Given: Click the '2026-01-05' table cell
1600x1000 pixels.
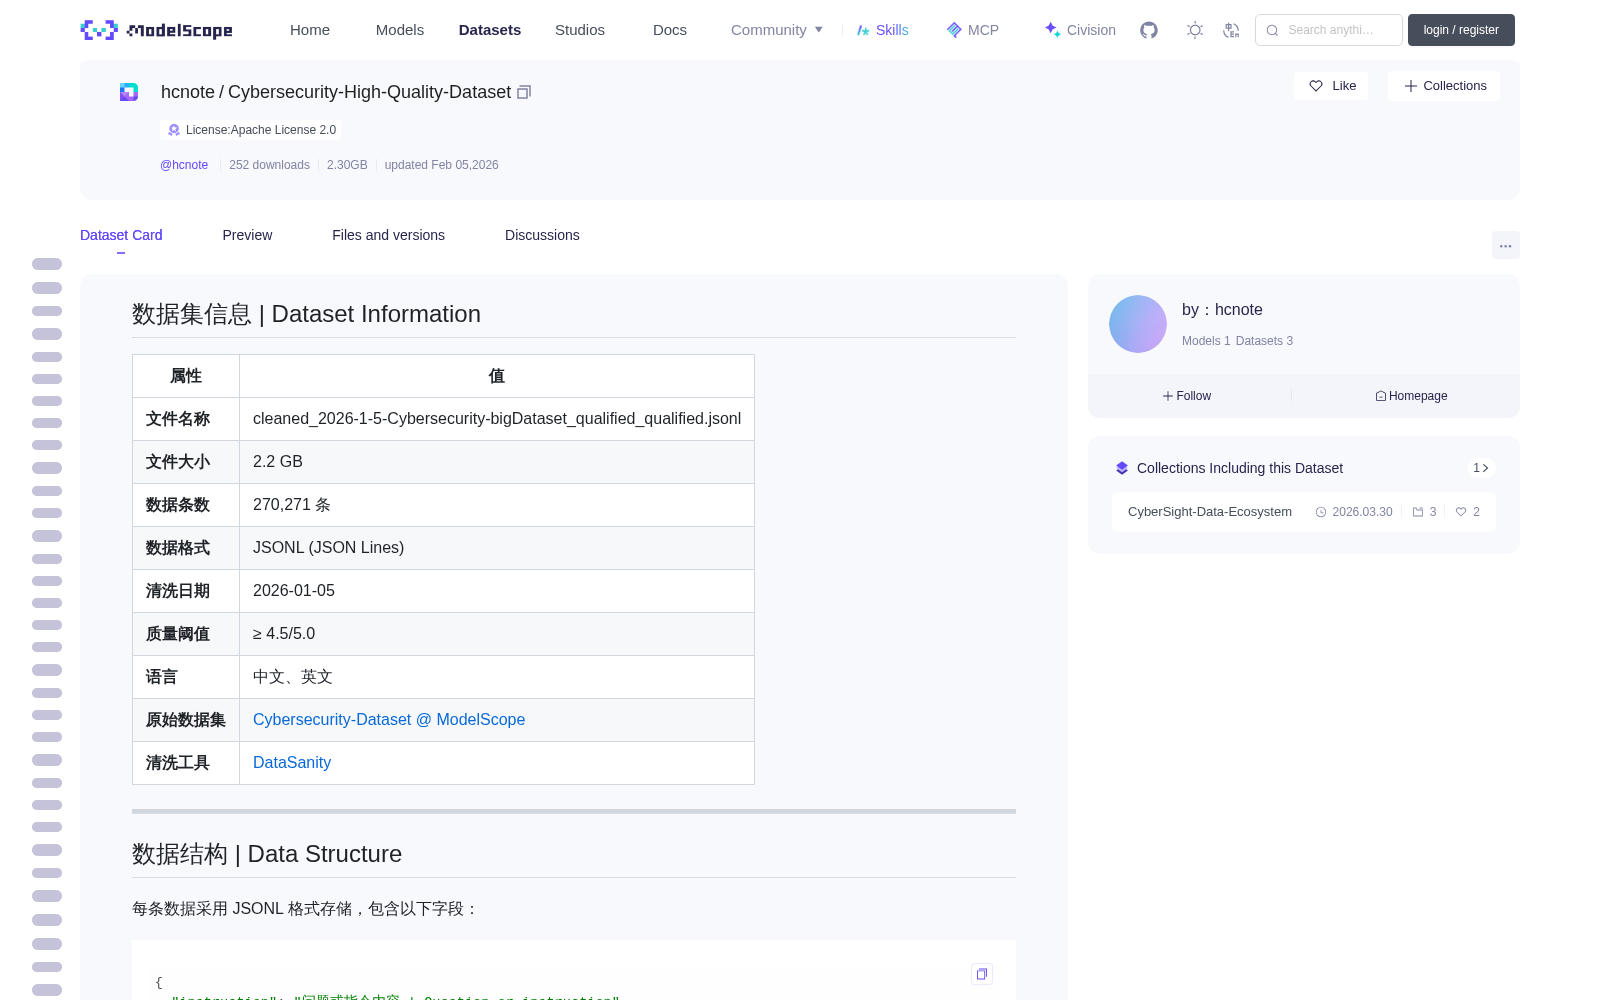Looking at the screenshot, I should point(497,591).
